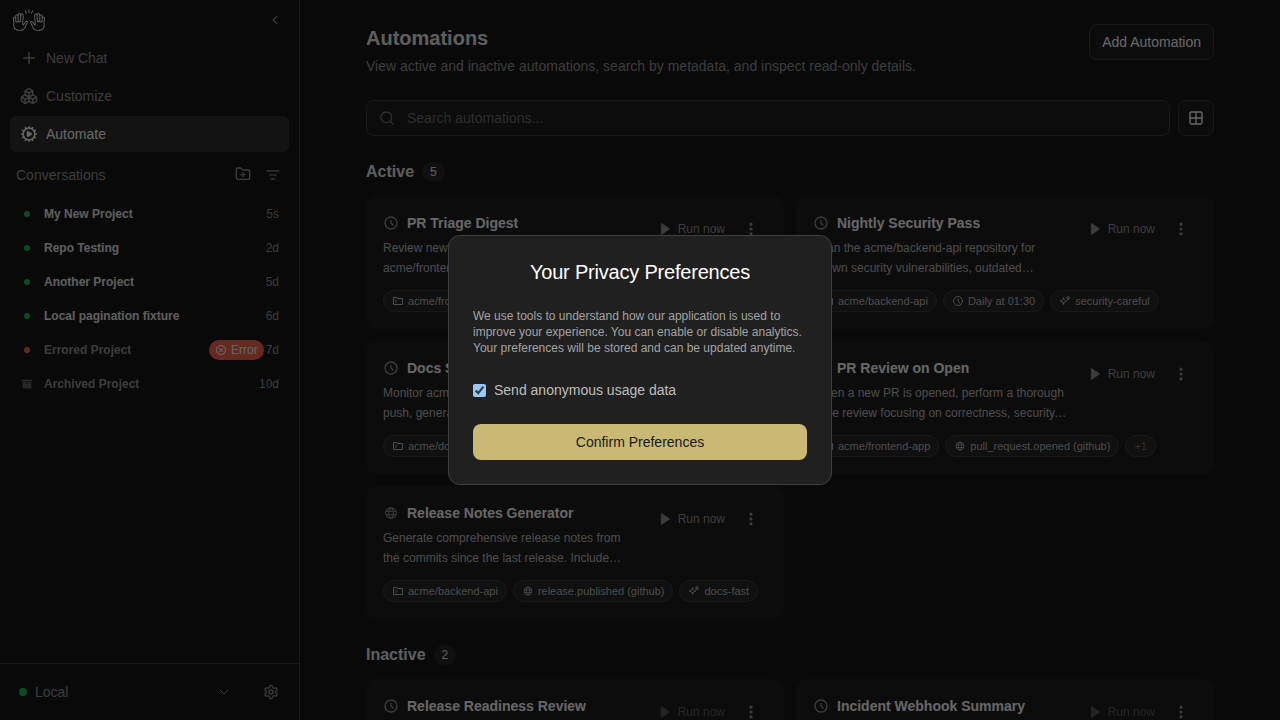Switch to grid view icon

click(x=1196, y=118)
